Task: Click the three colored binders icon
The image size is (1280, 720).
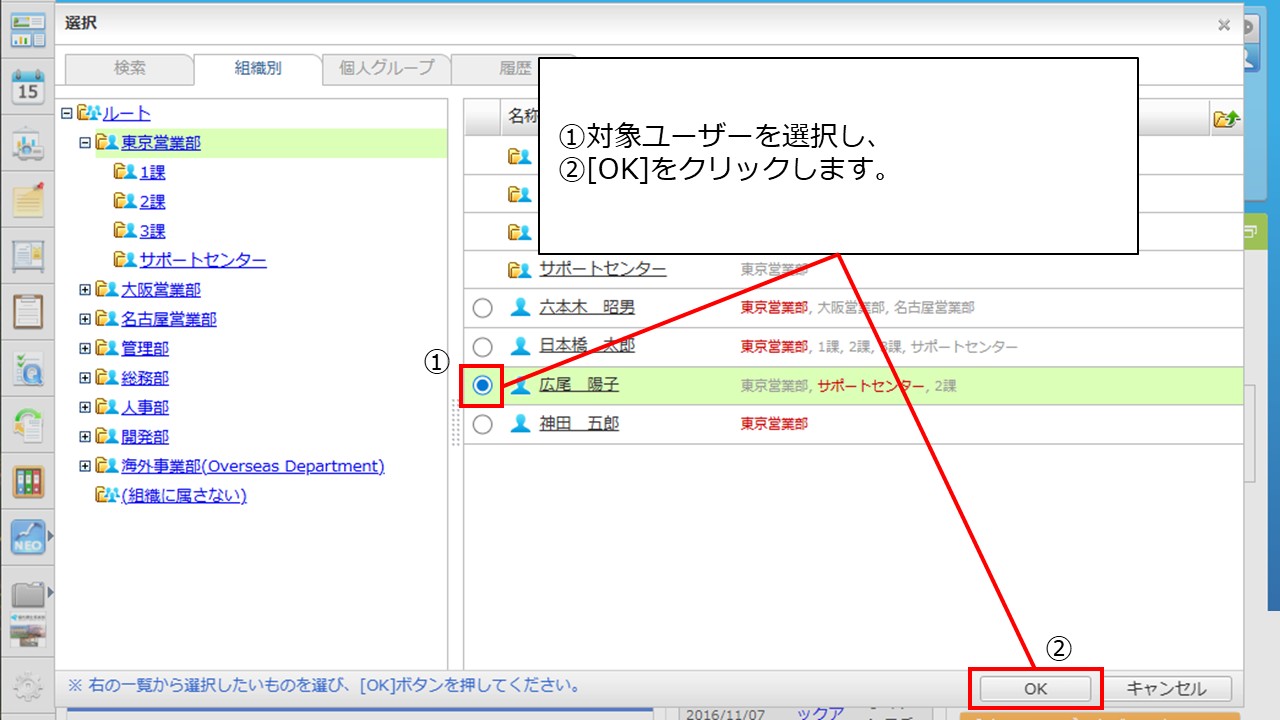Action: pos(28,482)
